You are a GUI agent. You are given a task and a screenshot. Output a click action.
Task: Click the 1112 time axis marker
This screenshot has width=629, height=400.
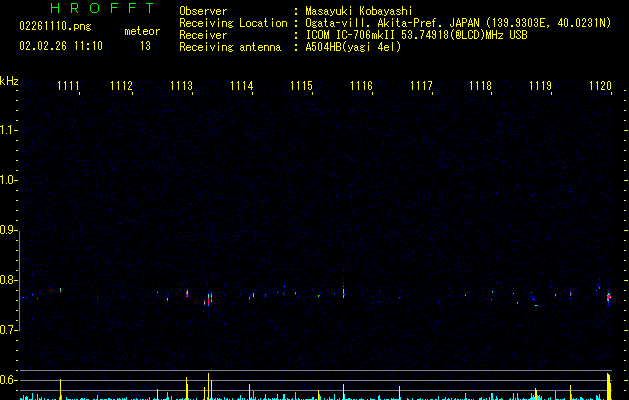[121, 86]
